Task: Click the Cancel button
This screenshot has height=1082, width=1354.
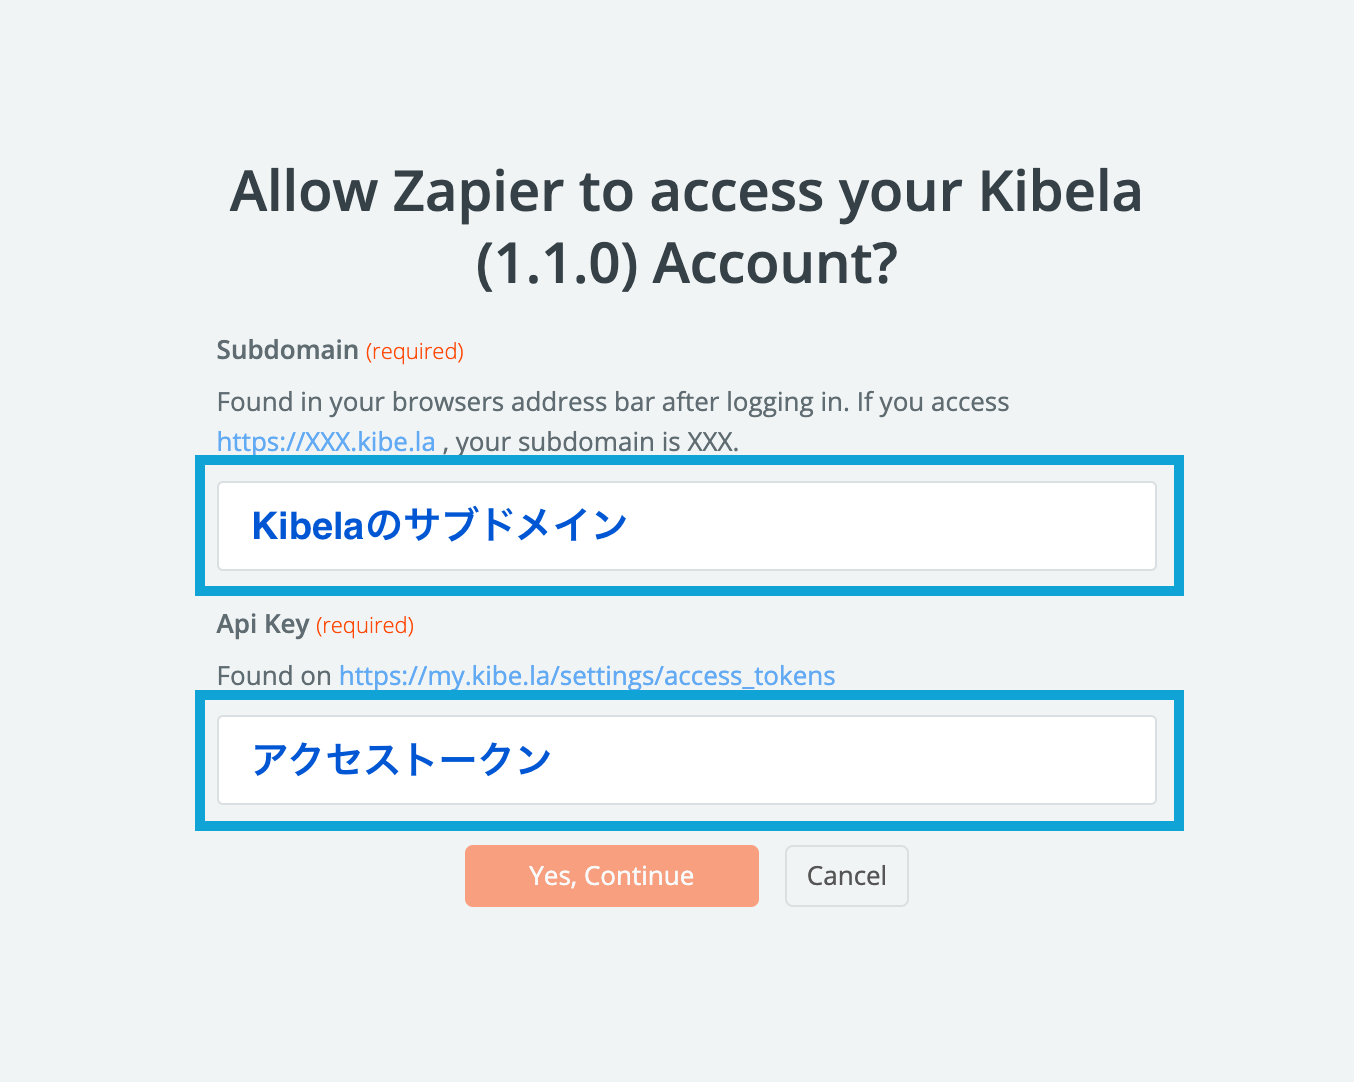Action: click(x=846, y=876)
